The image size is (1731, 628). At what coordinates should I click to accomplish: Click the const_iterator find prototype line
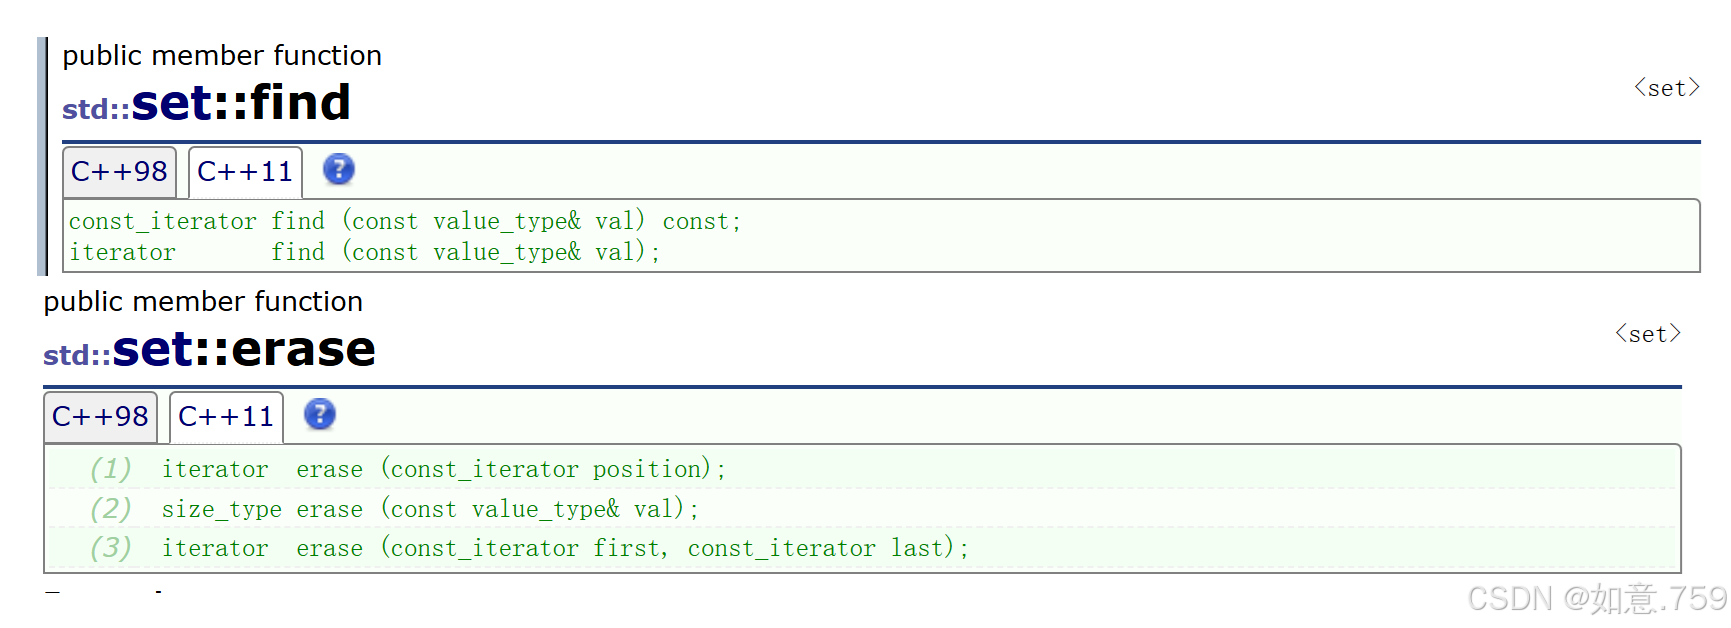click(405, 221)
